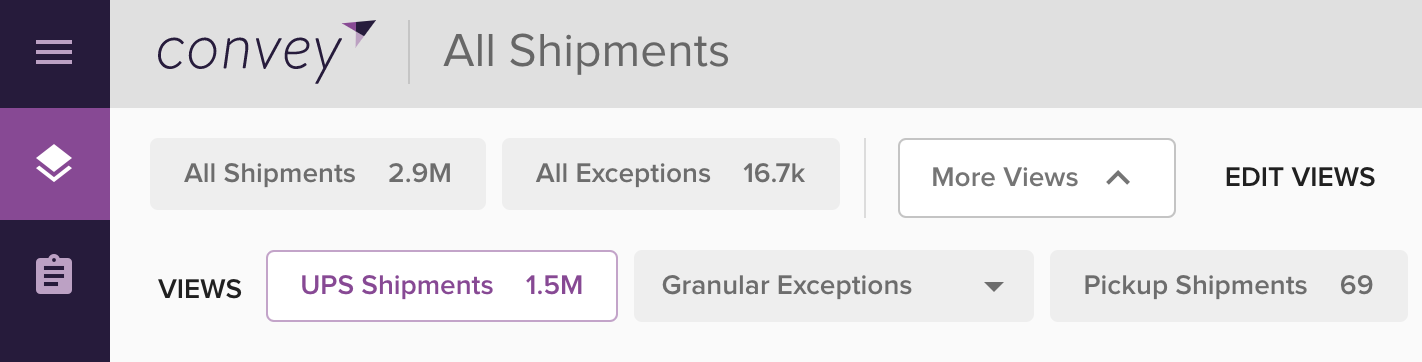Collapse More Views using the up chevron
Screen dimensions: 1422x362
point(1118,178)
